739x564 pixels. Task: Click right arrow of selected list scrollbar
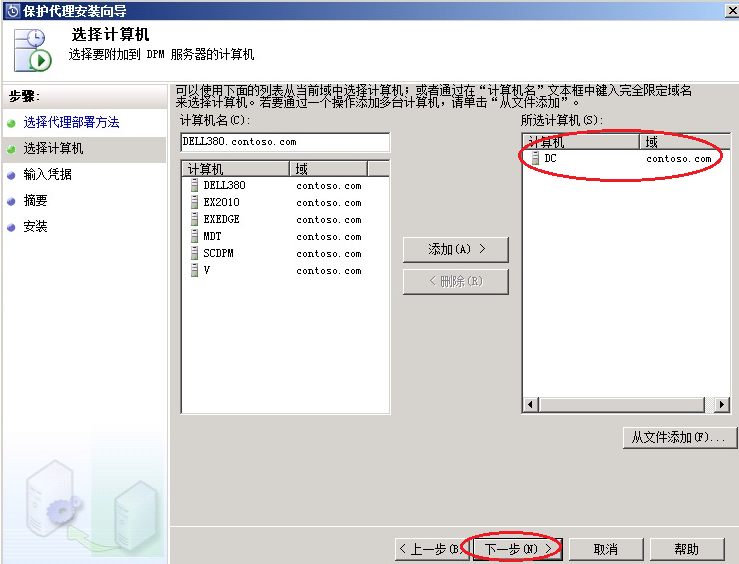(722, 404)
